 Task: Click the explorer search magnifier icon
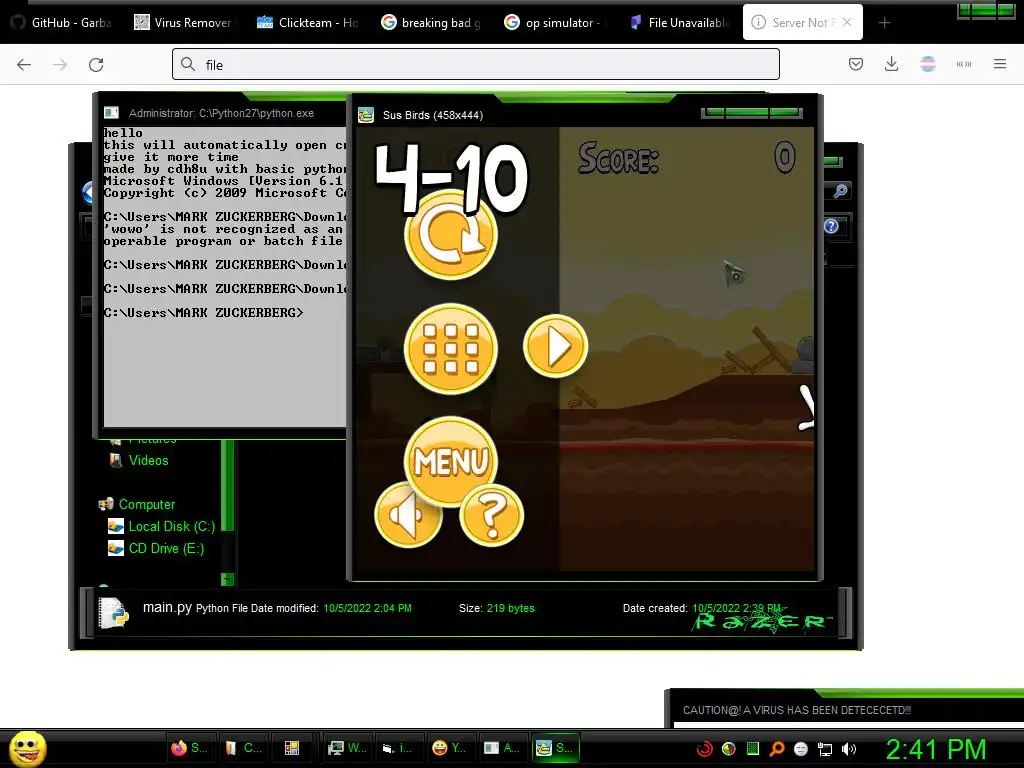[x=840, y=191]
